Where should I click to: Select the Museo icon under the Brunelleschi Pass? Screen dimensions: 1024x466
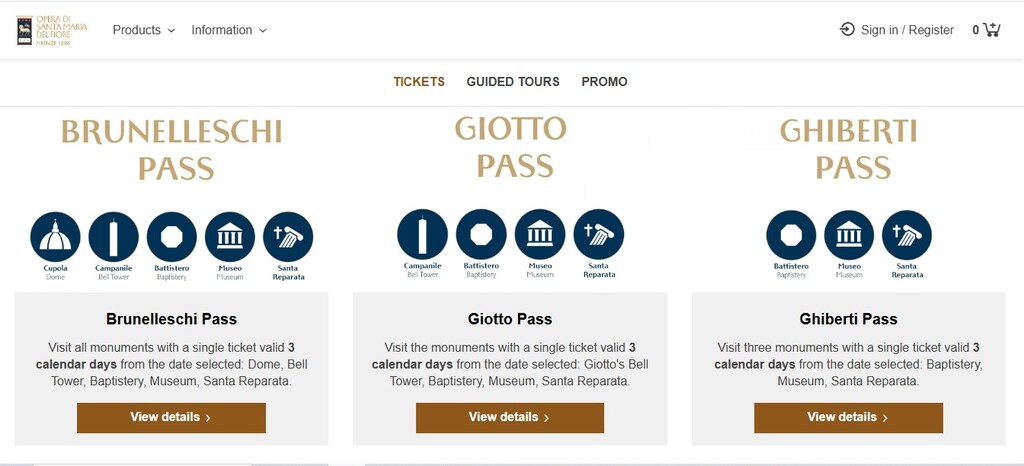click(230, 236)
